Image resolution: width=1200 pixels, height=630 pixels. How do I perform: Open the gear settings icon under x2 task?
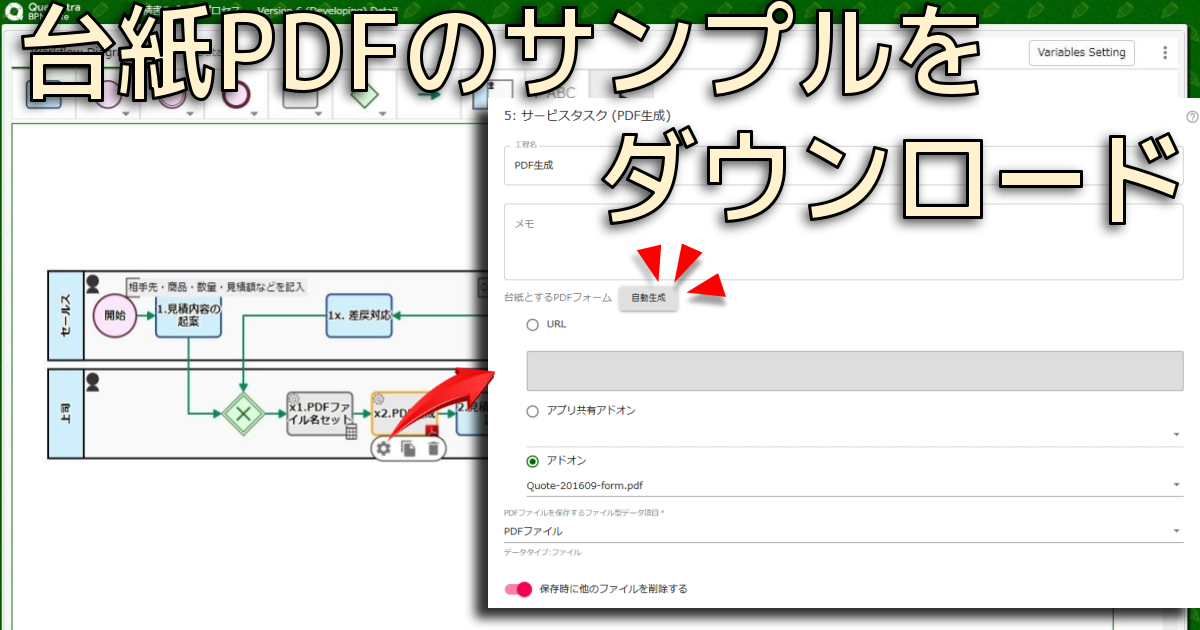click(383, 449)
